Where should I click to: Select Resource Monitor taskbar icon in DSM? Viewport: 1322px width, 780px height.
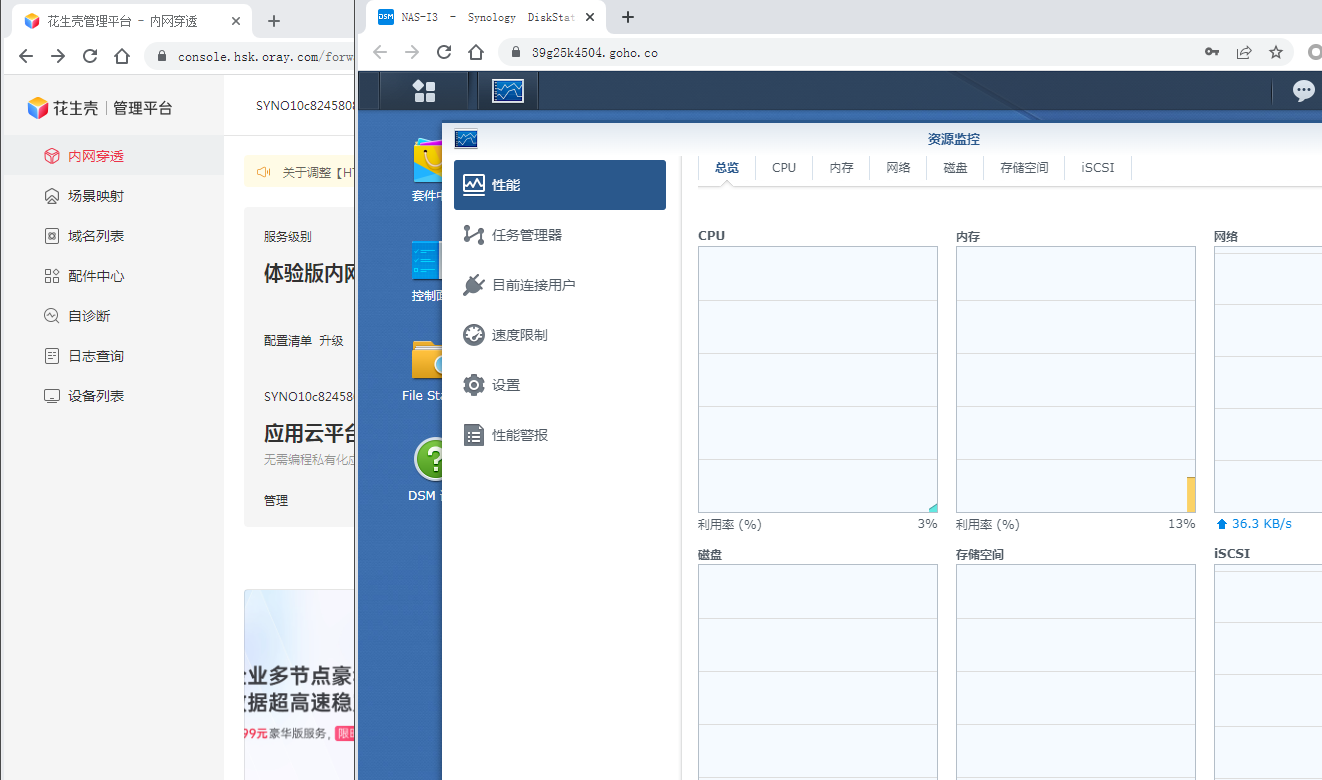click(x=508, y=91)
